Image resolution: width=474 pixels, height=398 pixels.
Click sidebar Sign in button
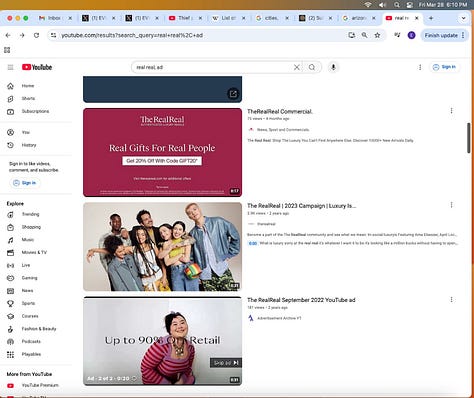[24, 183]
